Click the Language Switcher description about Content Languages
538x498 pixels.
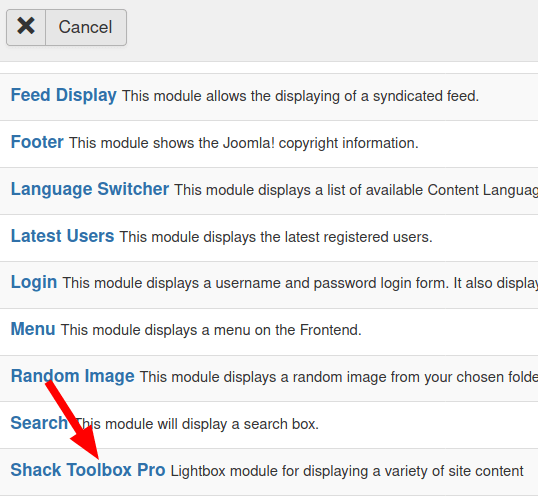(x=356, y=190)
